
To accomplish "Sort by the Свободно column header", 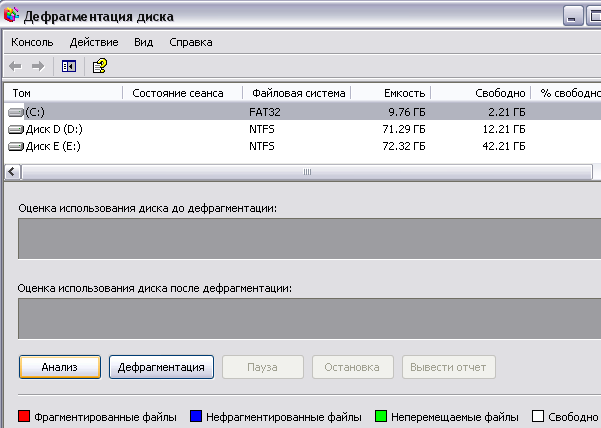I will point(481,93).
